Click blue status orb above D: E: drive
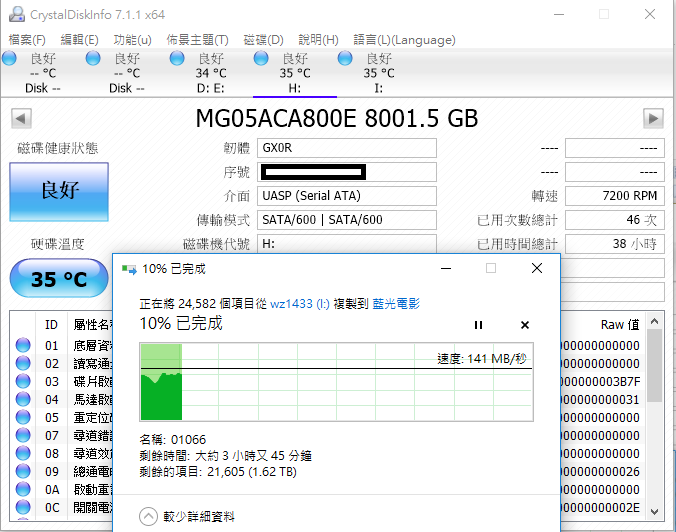The height and width of the screenshot is (532, 676). [x=177, y=58]
